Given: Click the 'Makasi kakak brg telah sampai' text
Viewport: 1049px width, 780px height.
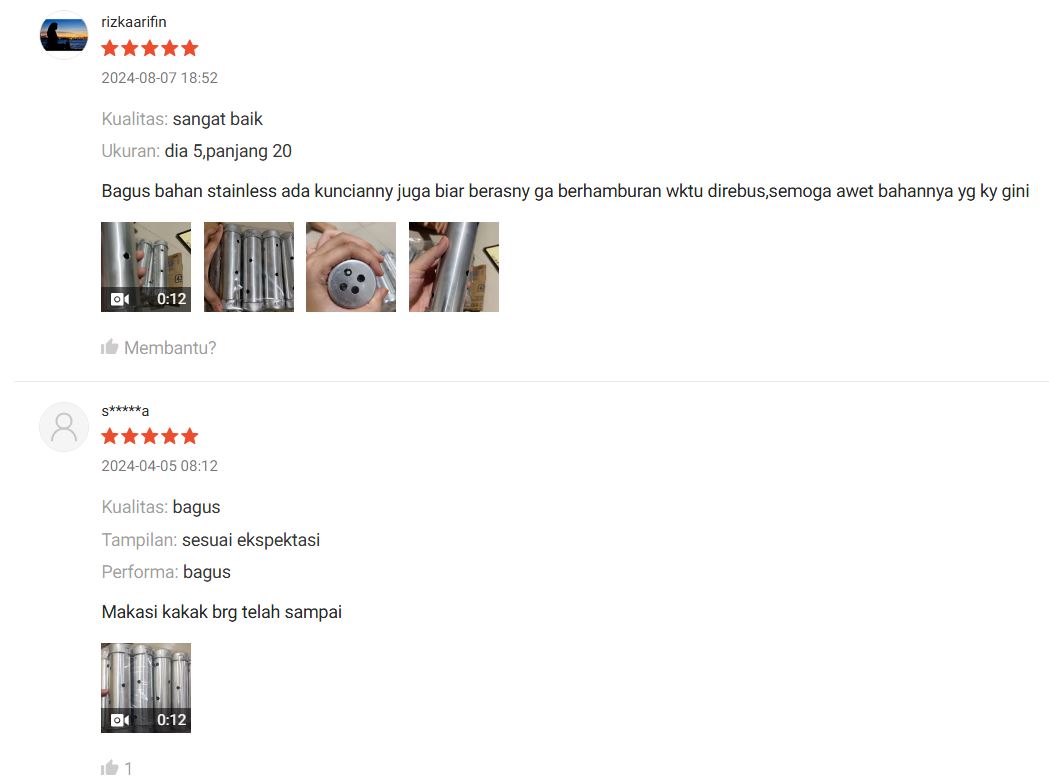Looking at the screenshot, I should 221,612.
